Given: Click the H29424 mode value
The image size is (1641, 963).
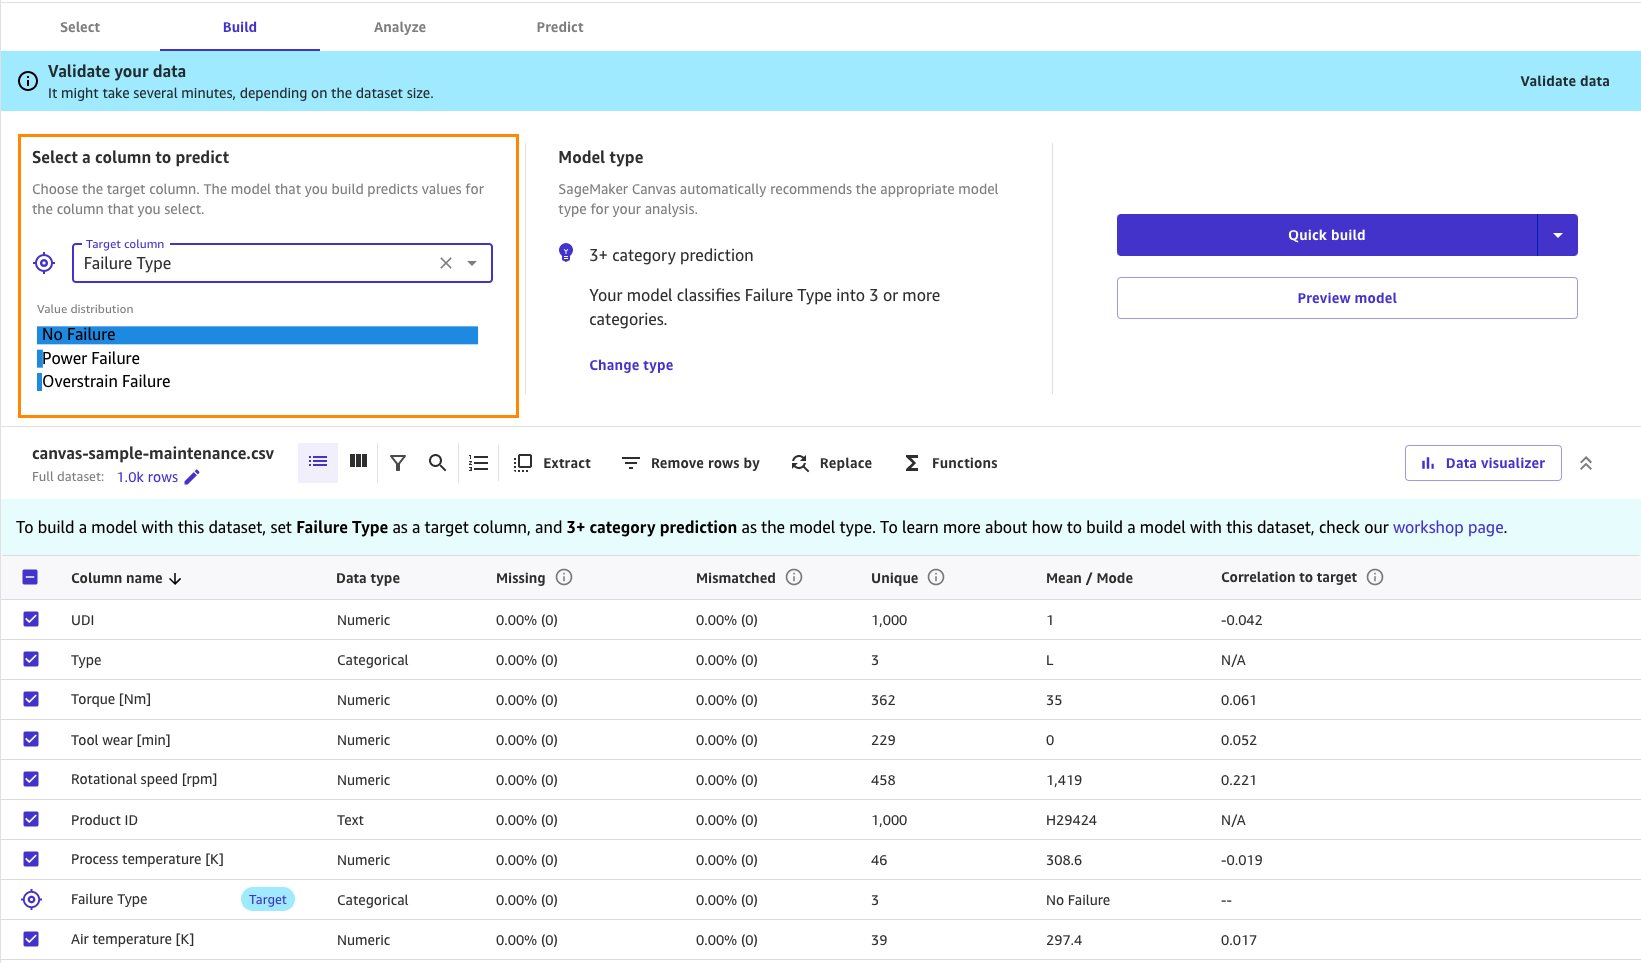Looking at the screenshot, I should [x=1071, y=820].
